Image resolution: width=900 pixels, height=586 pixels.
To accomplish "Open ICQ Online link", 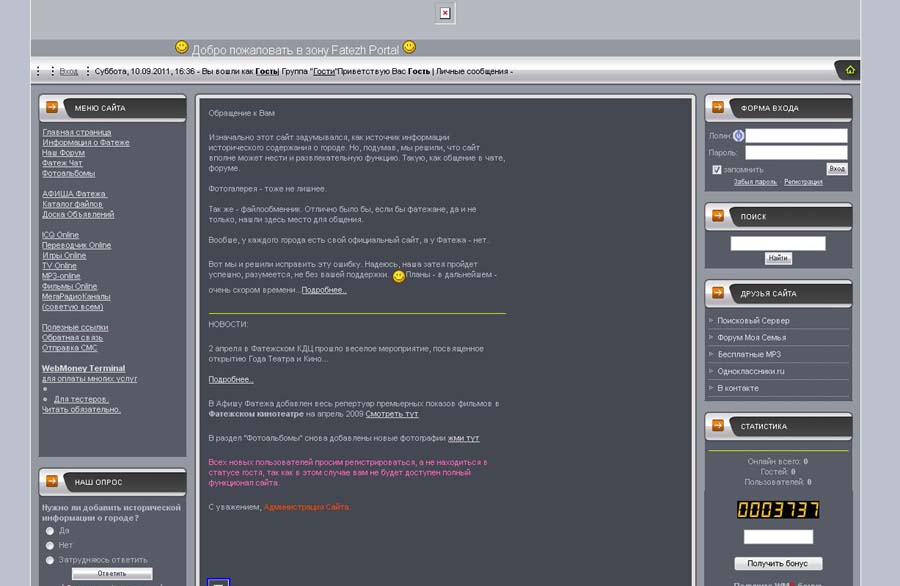I will [60, 235].
